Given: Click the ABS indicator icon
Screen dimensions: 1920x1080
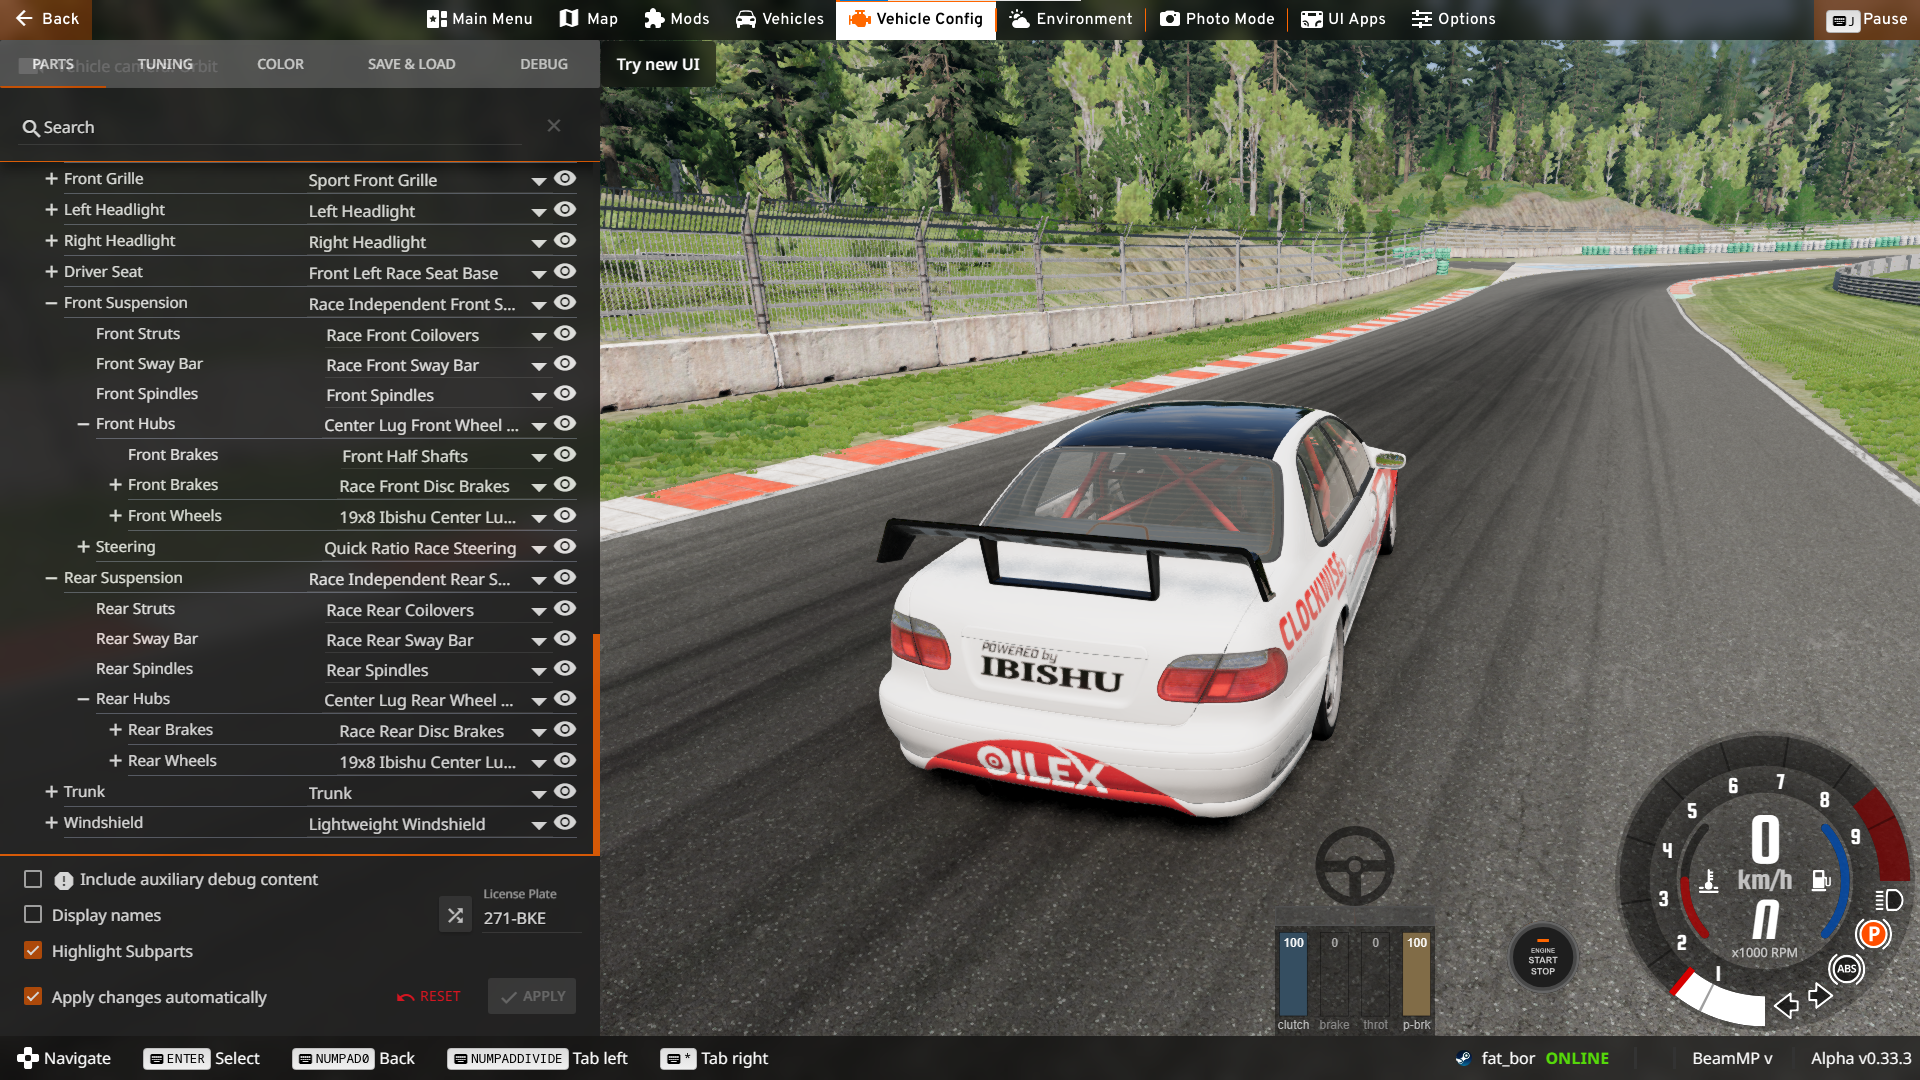Looking at the screenshot, I should click(x=1847, y=969).
